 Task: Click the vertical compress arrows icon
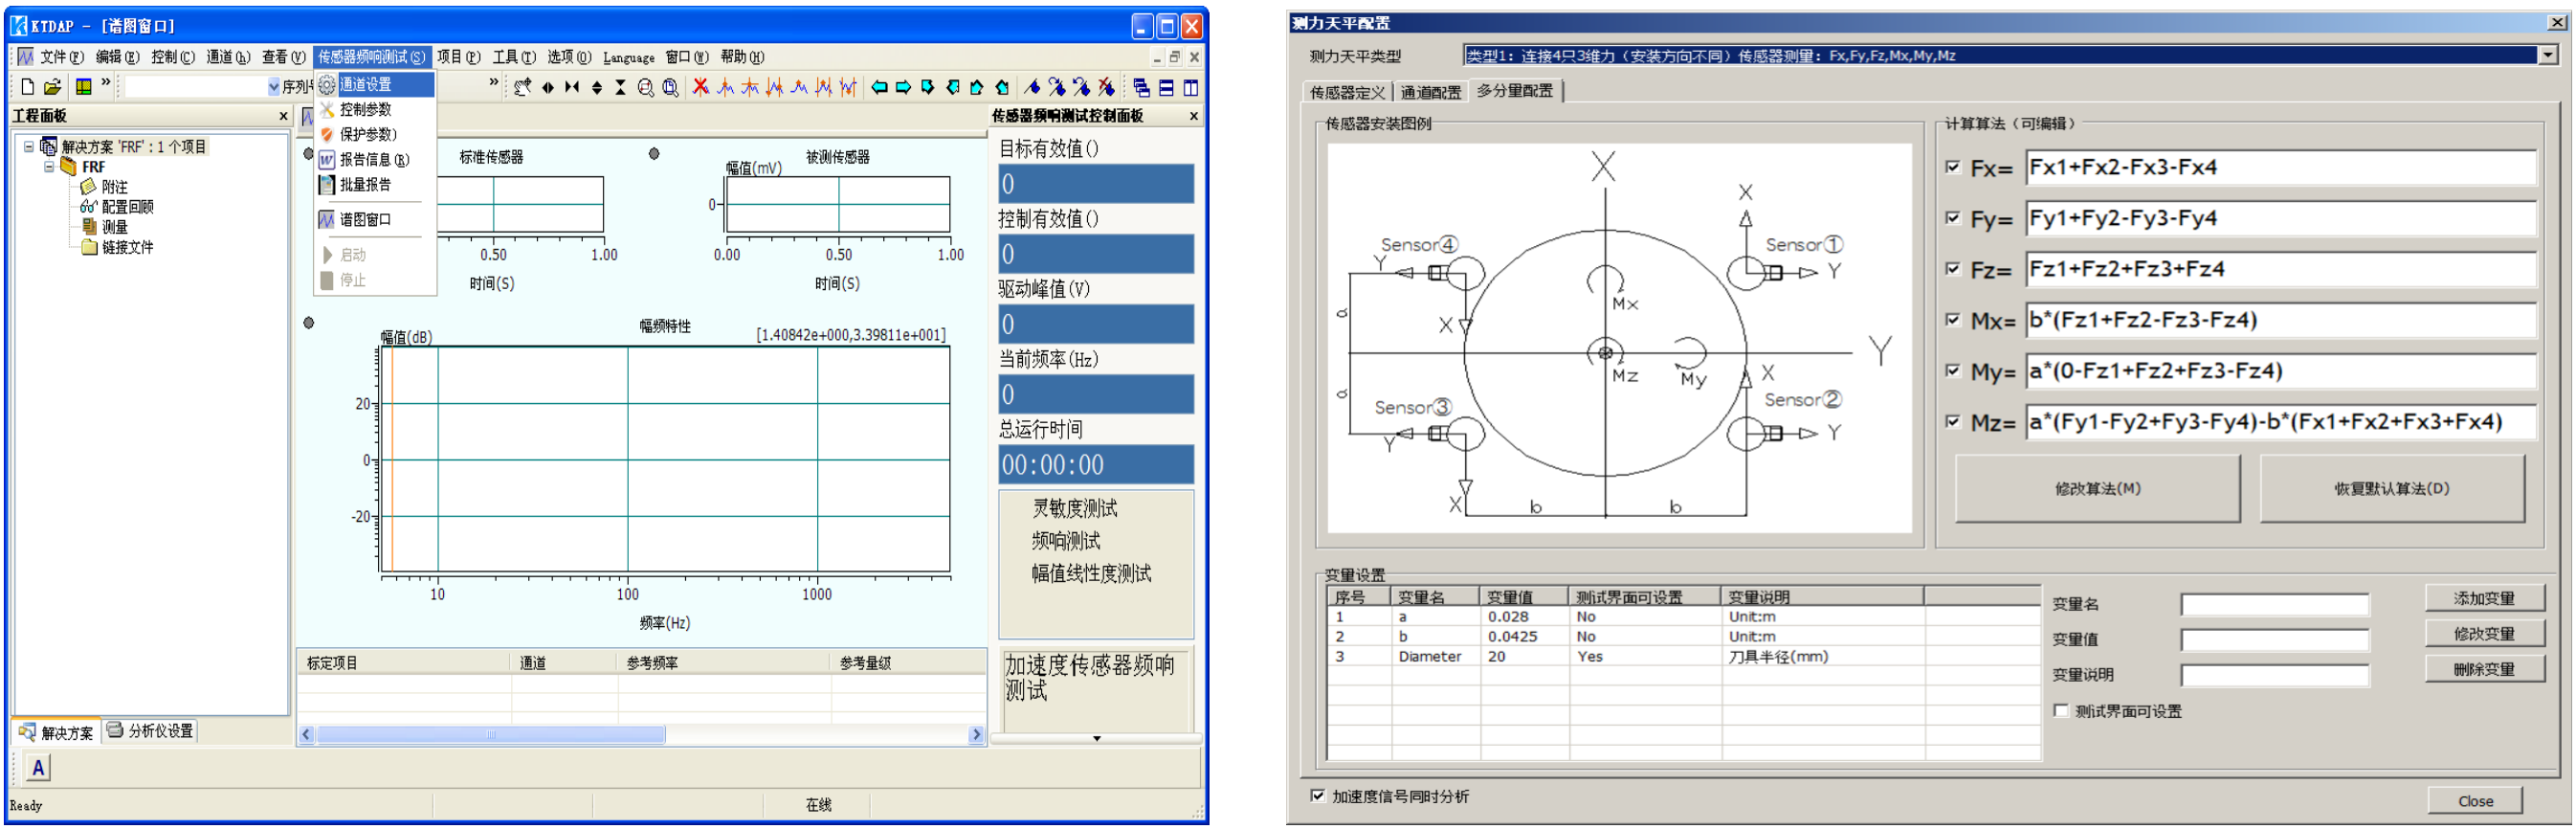pos(620,88)
